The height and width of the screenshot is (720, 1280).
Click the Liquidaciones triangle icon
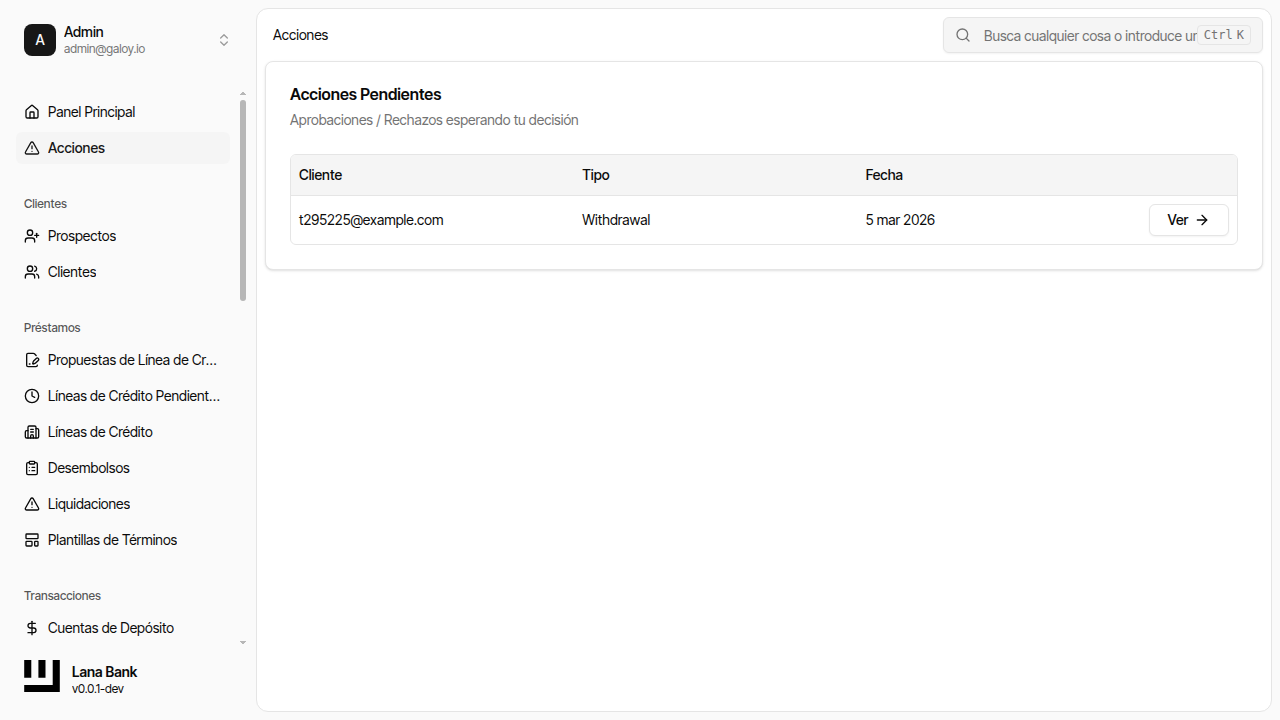(x=32, y=504)
